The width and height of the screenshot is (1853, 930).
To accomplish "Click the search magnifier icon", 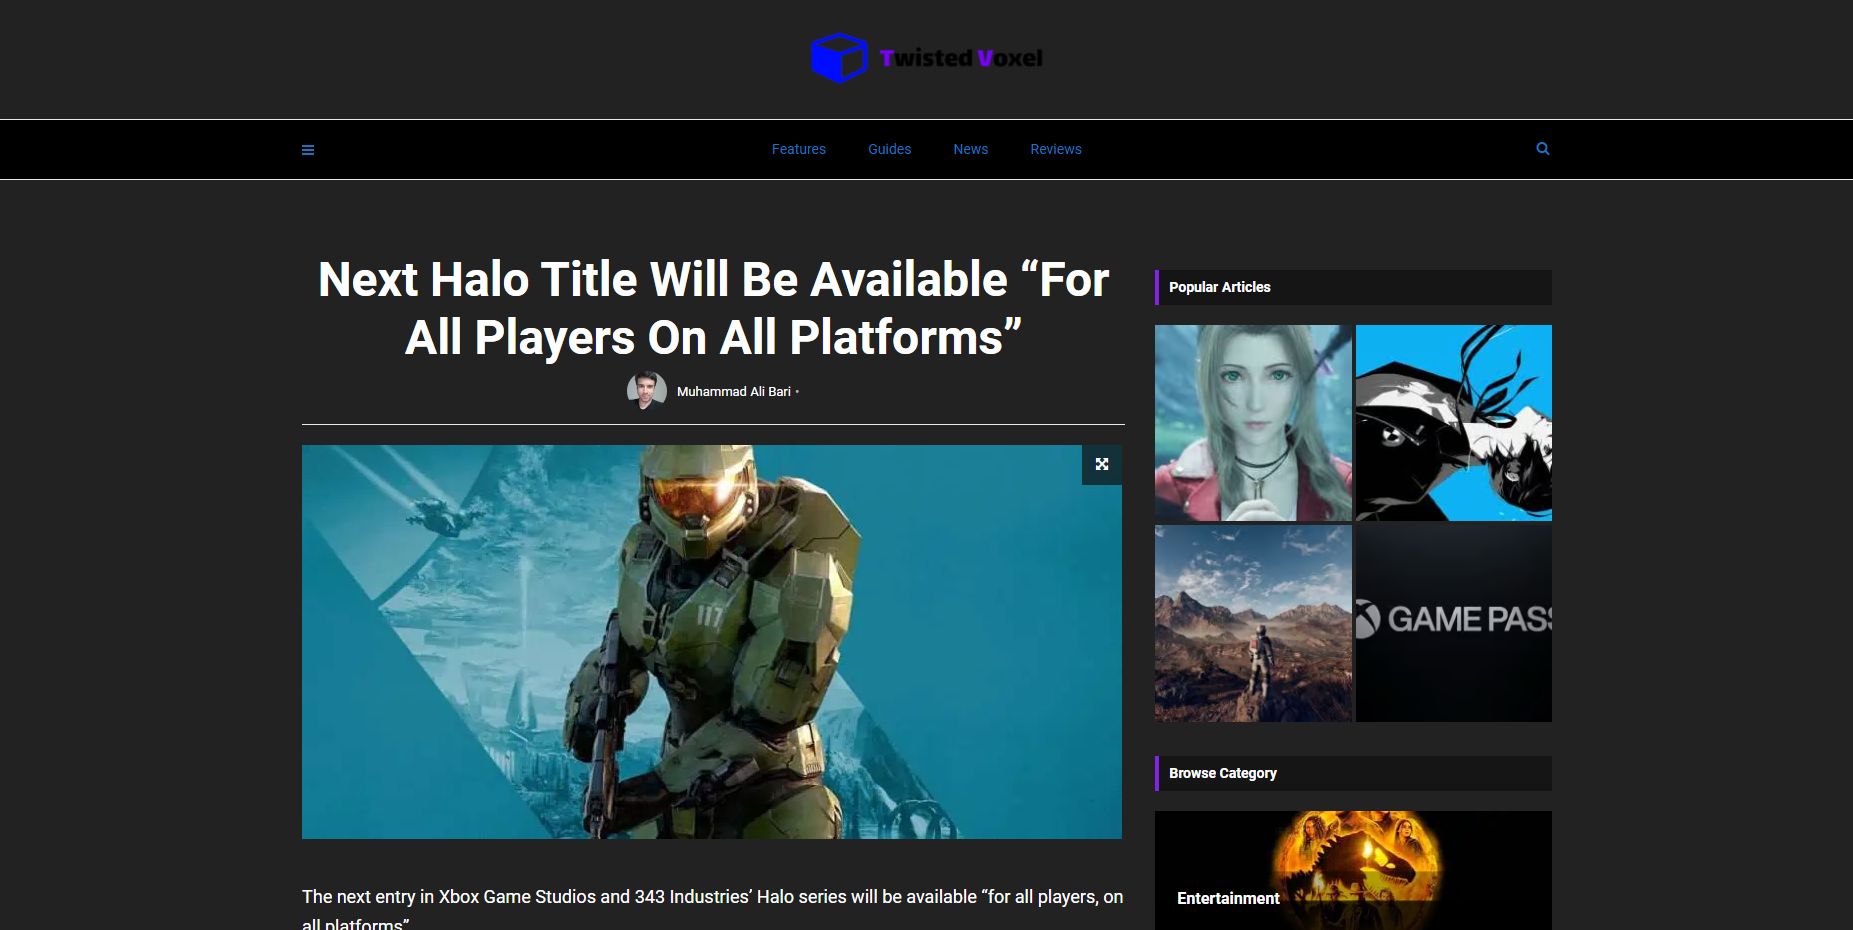I will 1543,149.
